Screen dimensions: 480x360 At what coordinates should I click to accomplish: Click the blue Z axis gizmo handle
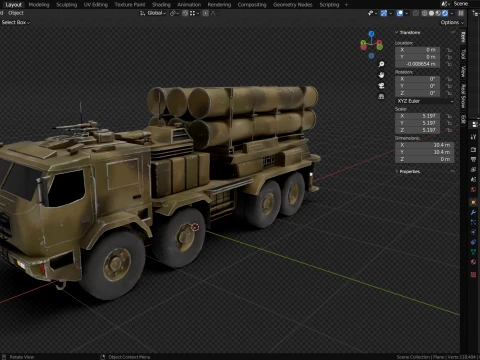[371, 34]
